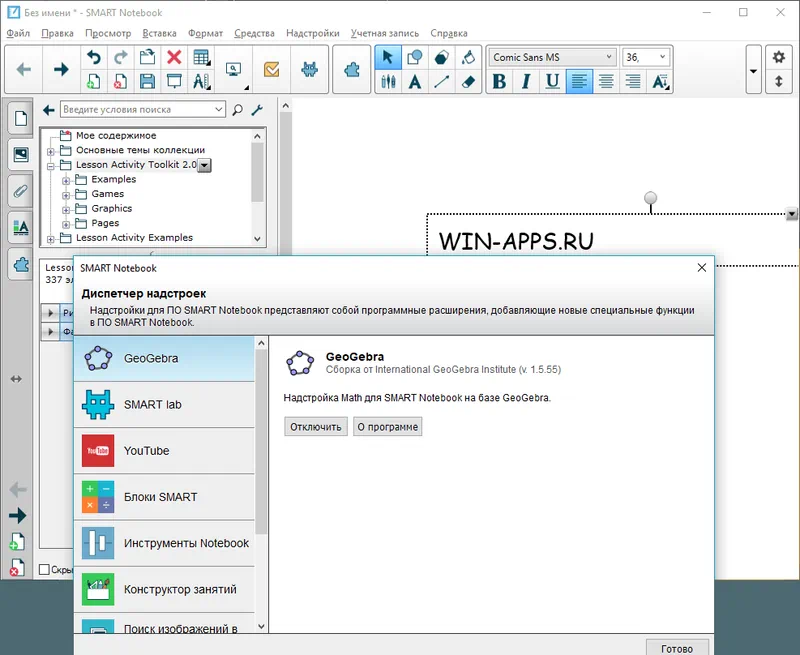
Task: Open the screen capture display tool
Action: coord(234,69)
